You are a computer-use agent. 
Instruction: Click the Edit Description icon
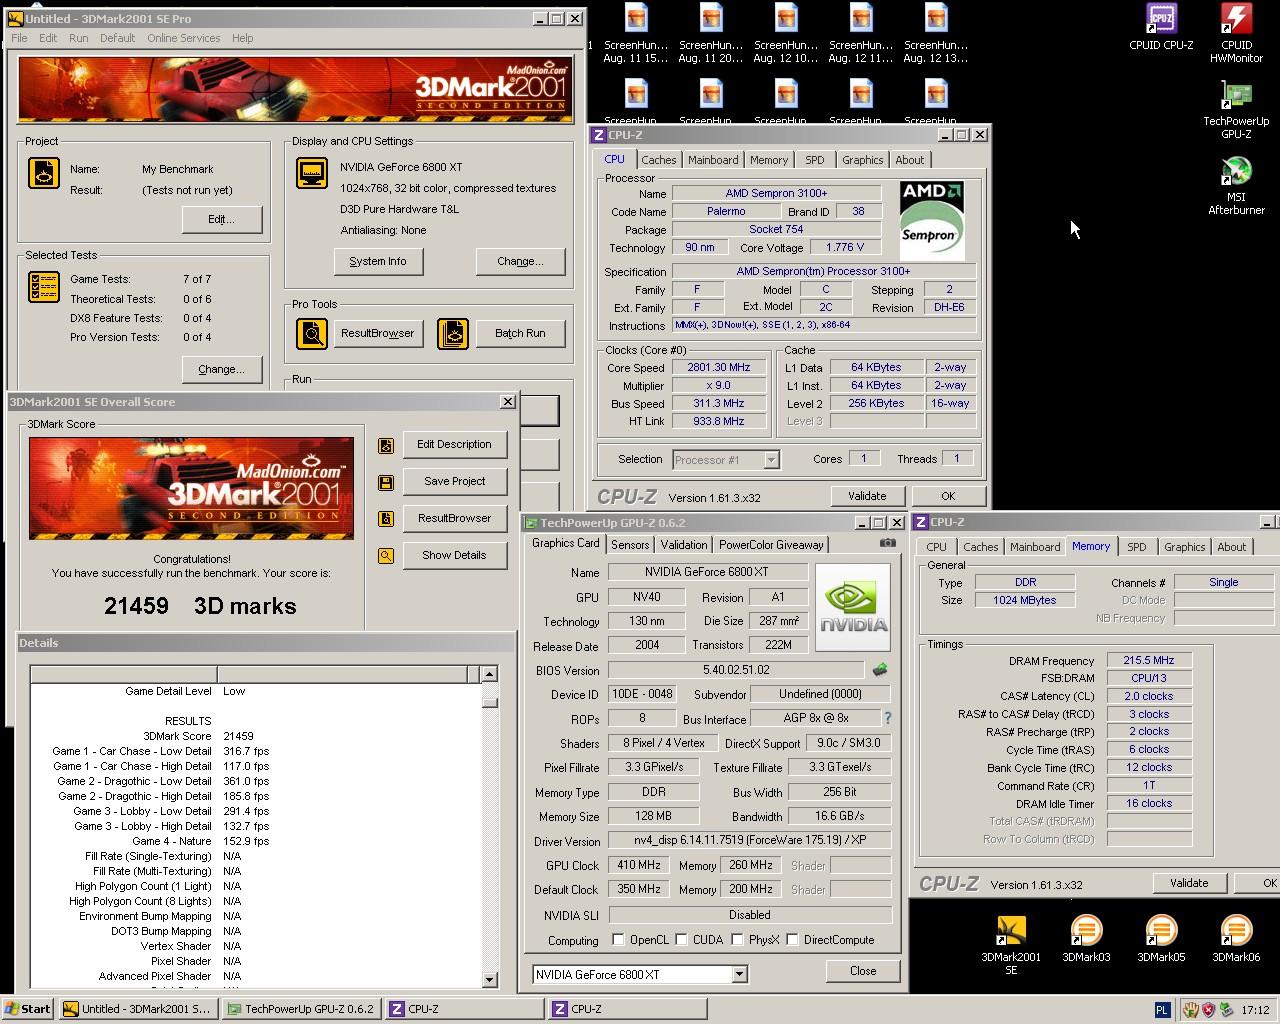386,445
